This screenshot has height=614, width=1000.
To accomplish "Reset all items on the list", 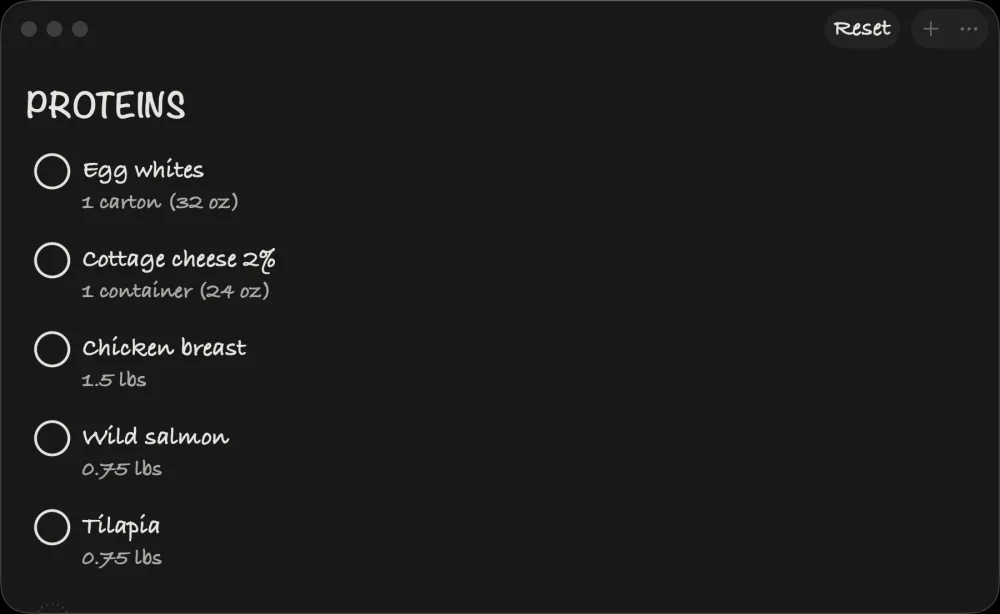I will (862, 28).
